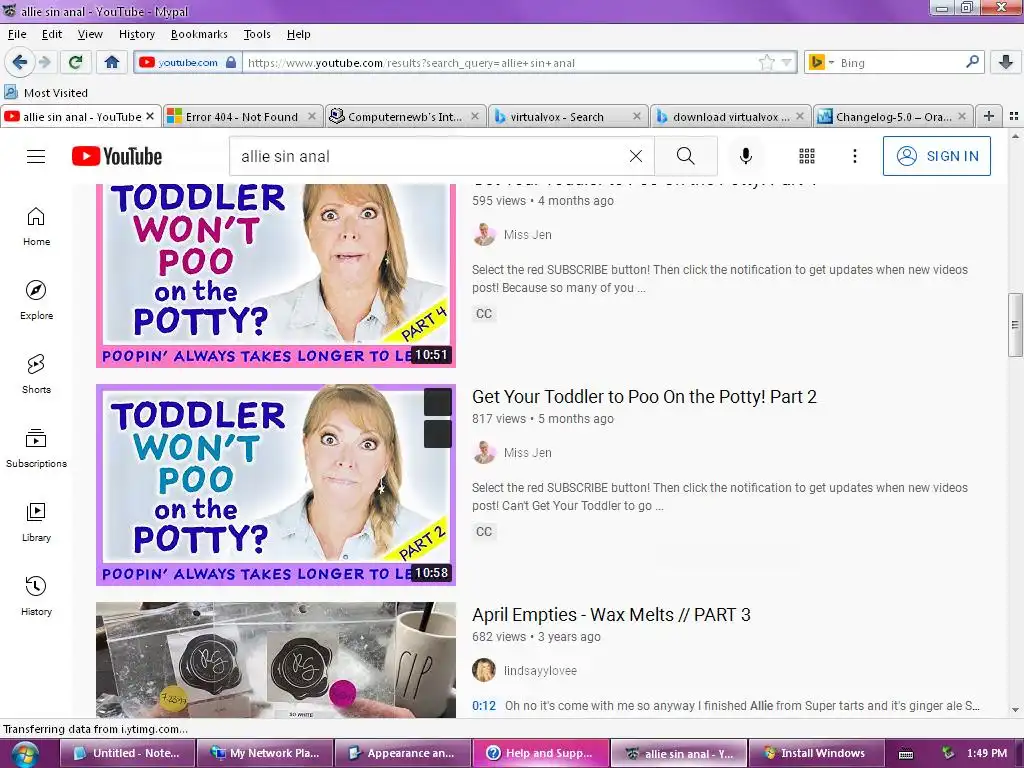
Task: Open the address bar history dropdown arrow
Action: [786, 63]
